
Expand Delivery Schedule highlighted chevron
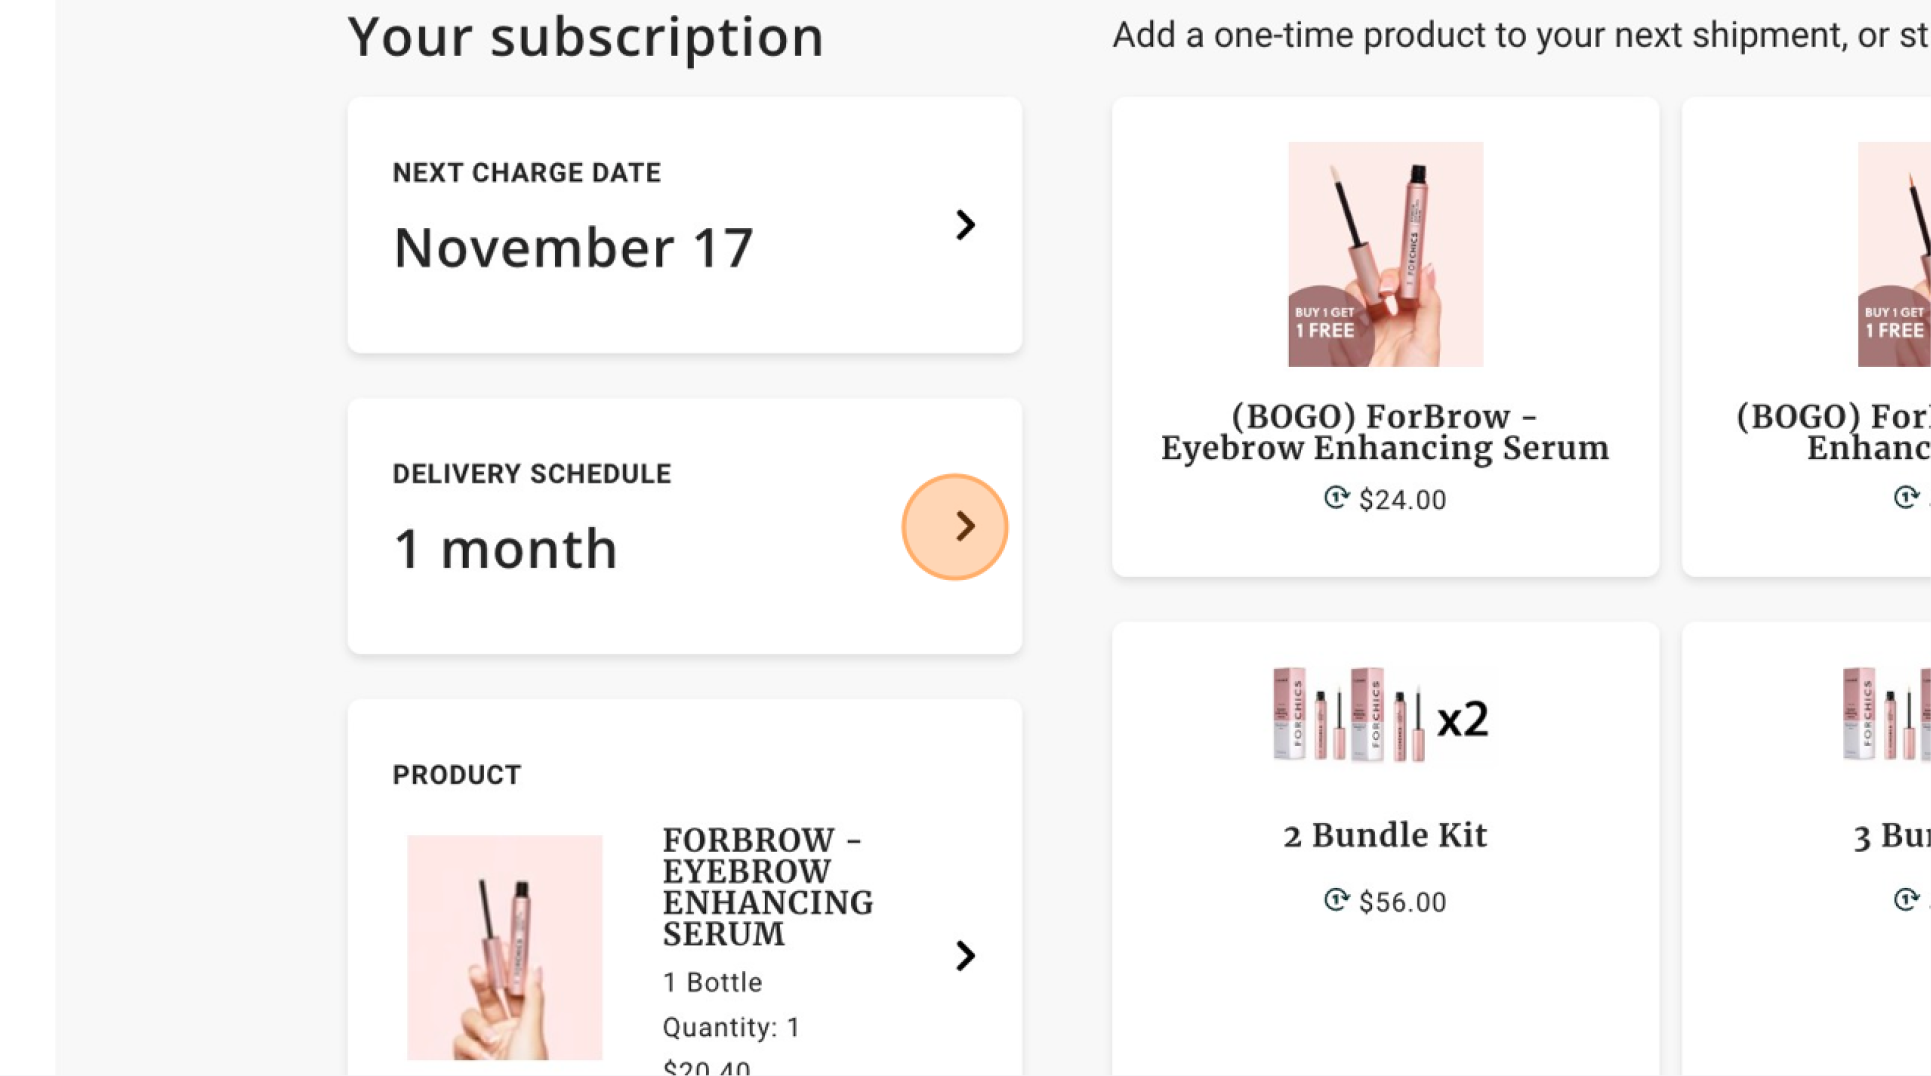pos(955,527)
